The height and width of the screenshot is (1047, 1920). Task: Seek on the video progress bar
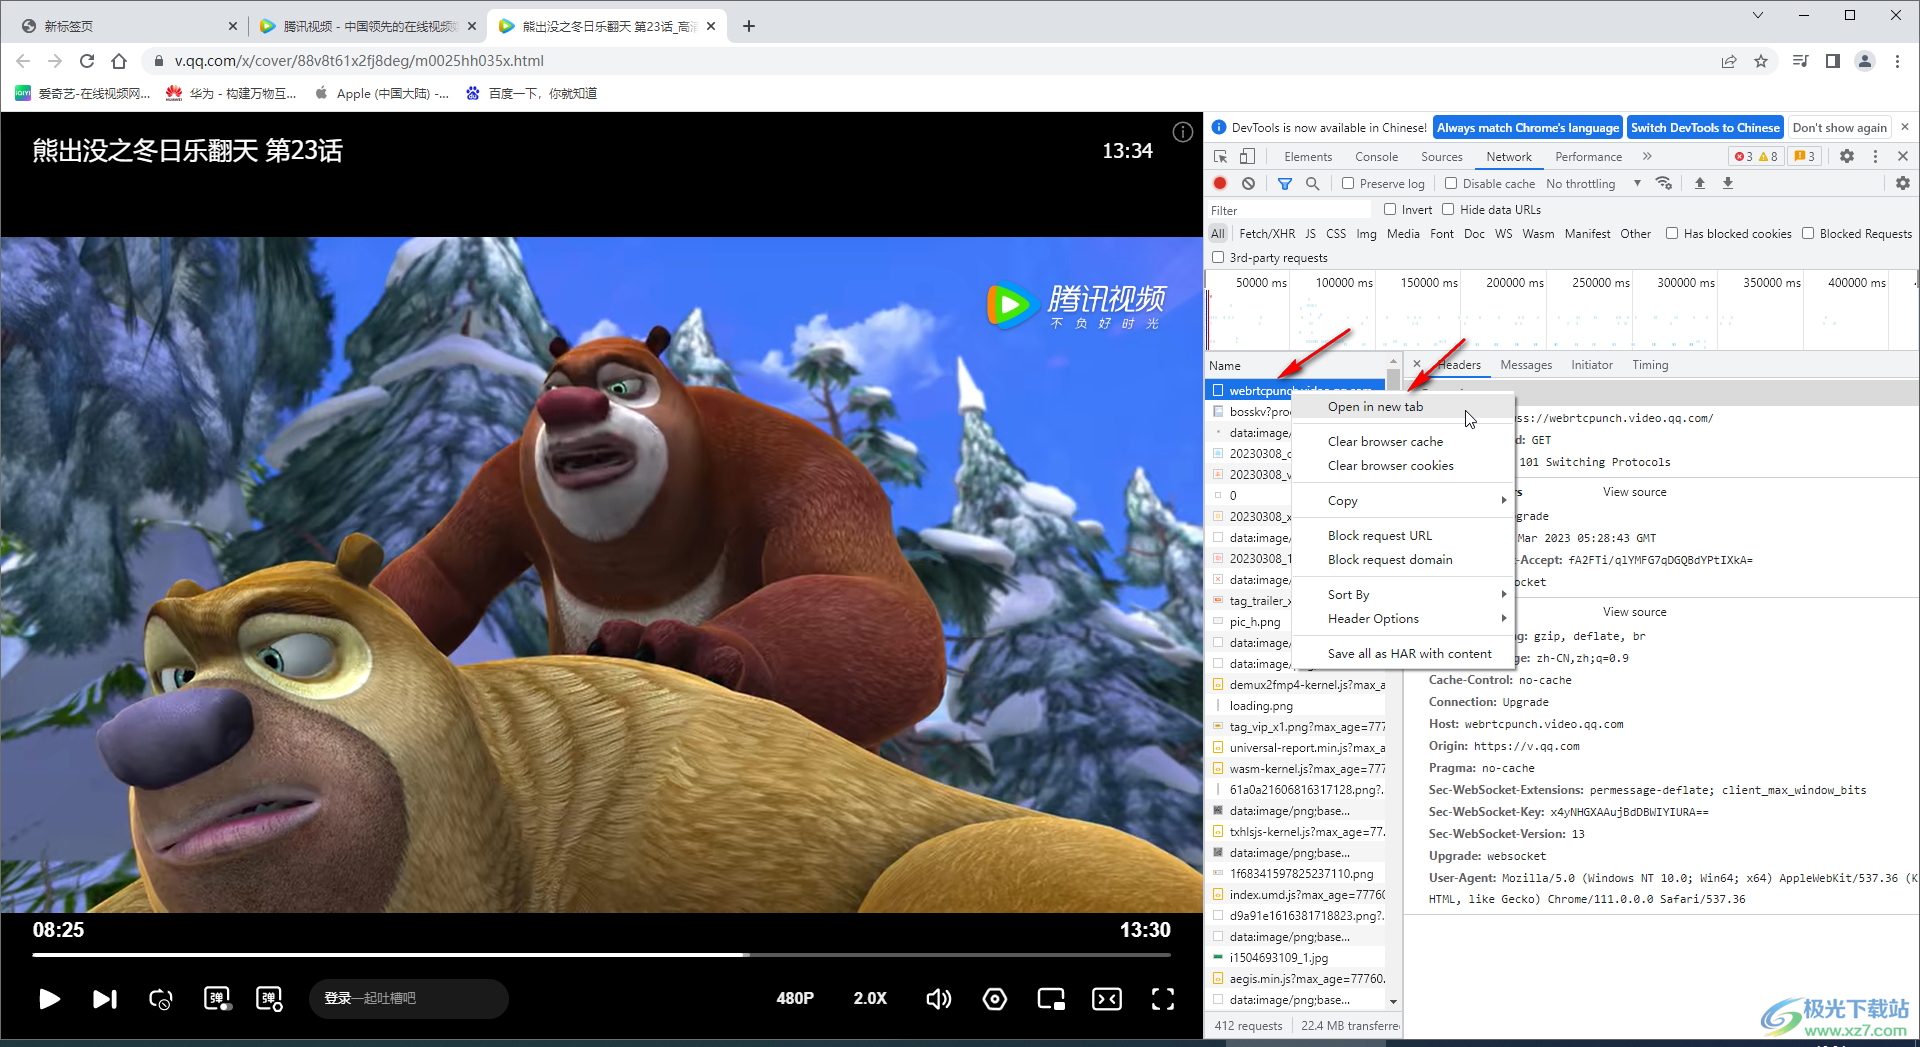click(x=601, y=955)
